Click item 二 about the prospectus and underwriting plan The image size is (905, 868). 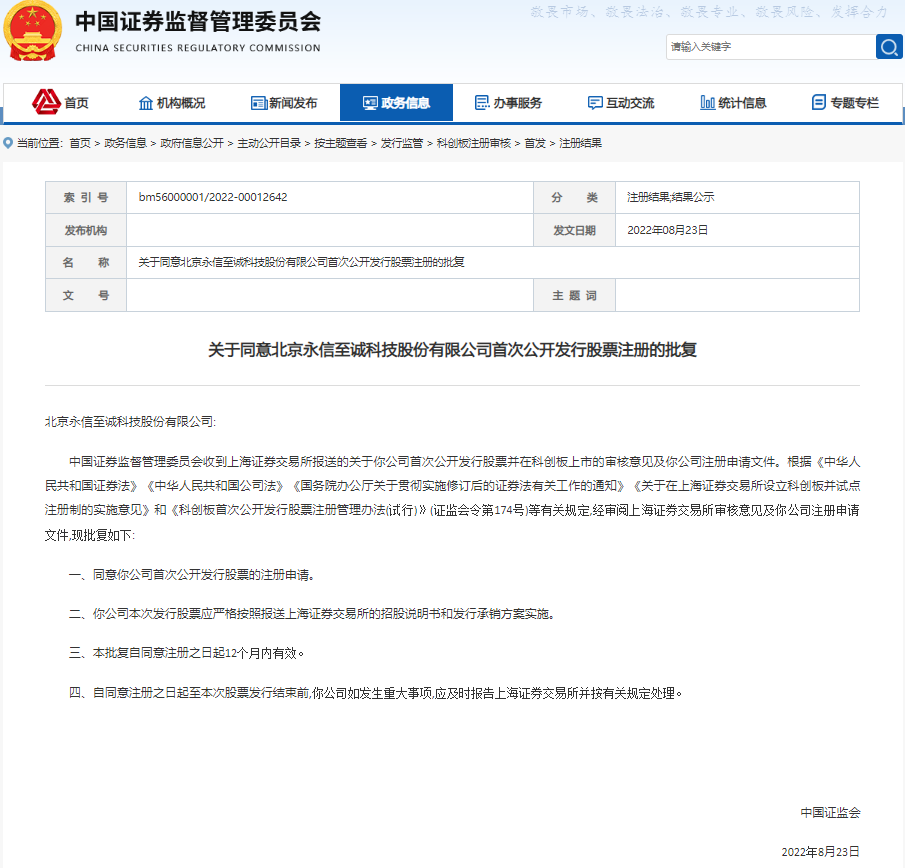[x=312, y=614]
